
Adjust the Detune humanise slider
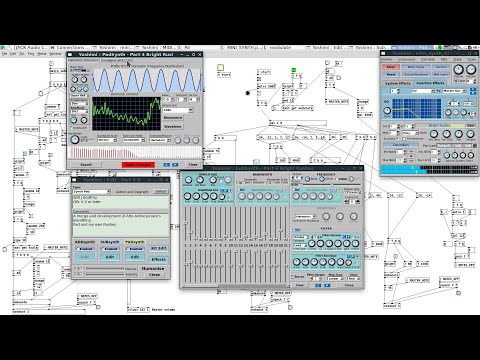coord(105,269)
